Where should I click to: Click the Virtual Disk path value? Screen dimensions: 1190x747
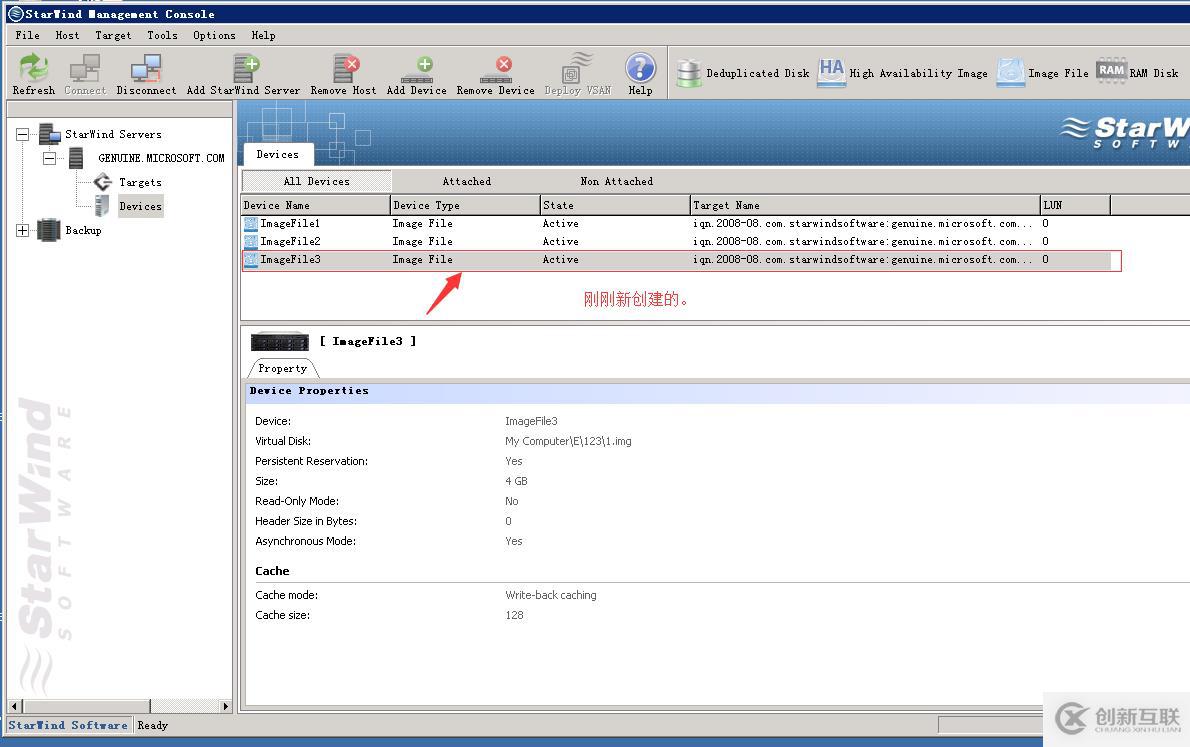(x=568, y=441)
